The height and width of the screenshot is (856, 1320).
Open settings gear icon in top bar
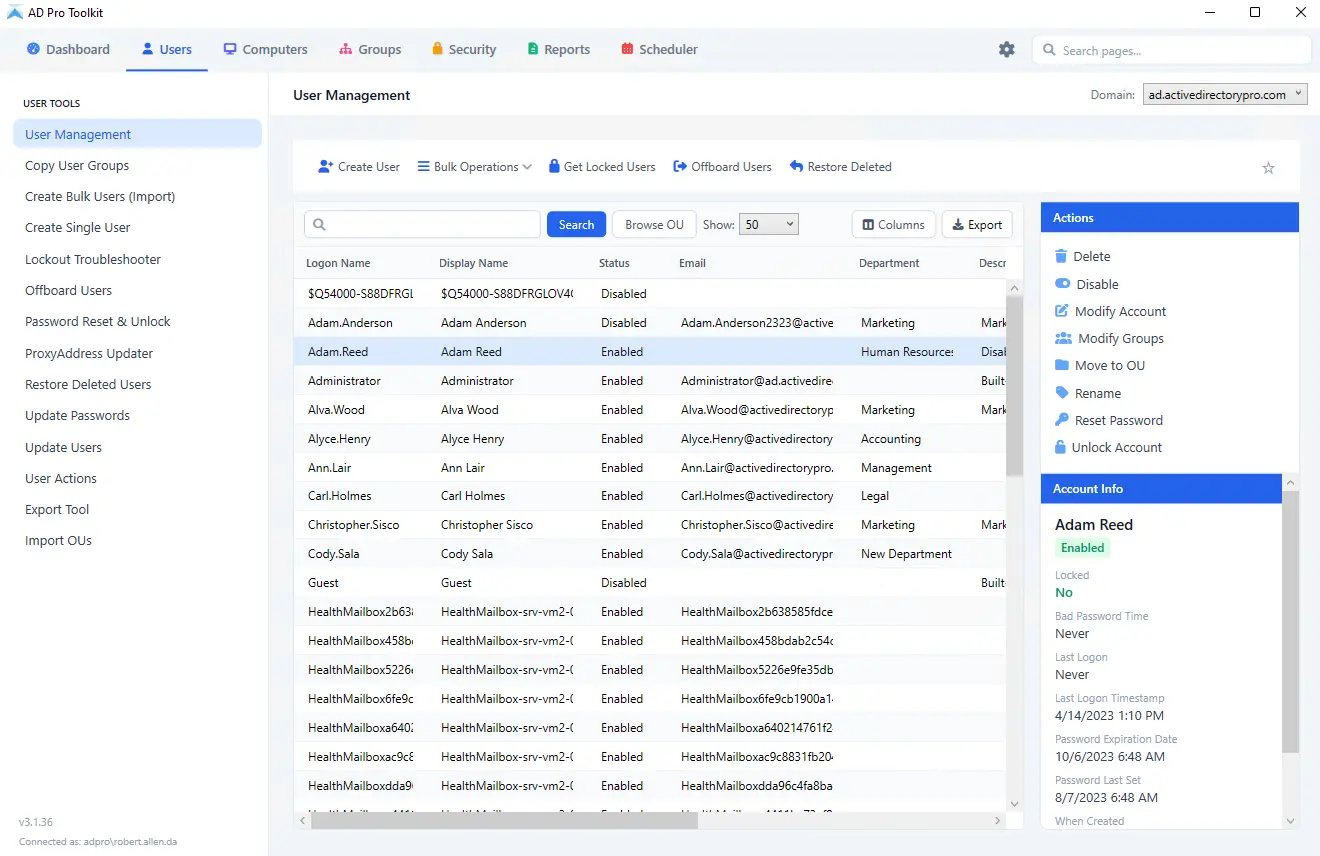tap(1007, 49)
